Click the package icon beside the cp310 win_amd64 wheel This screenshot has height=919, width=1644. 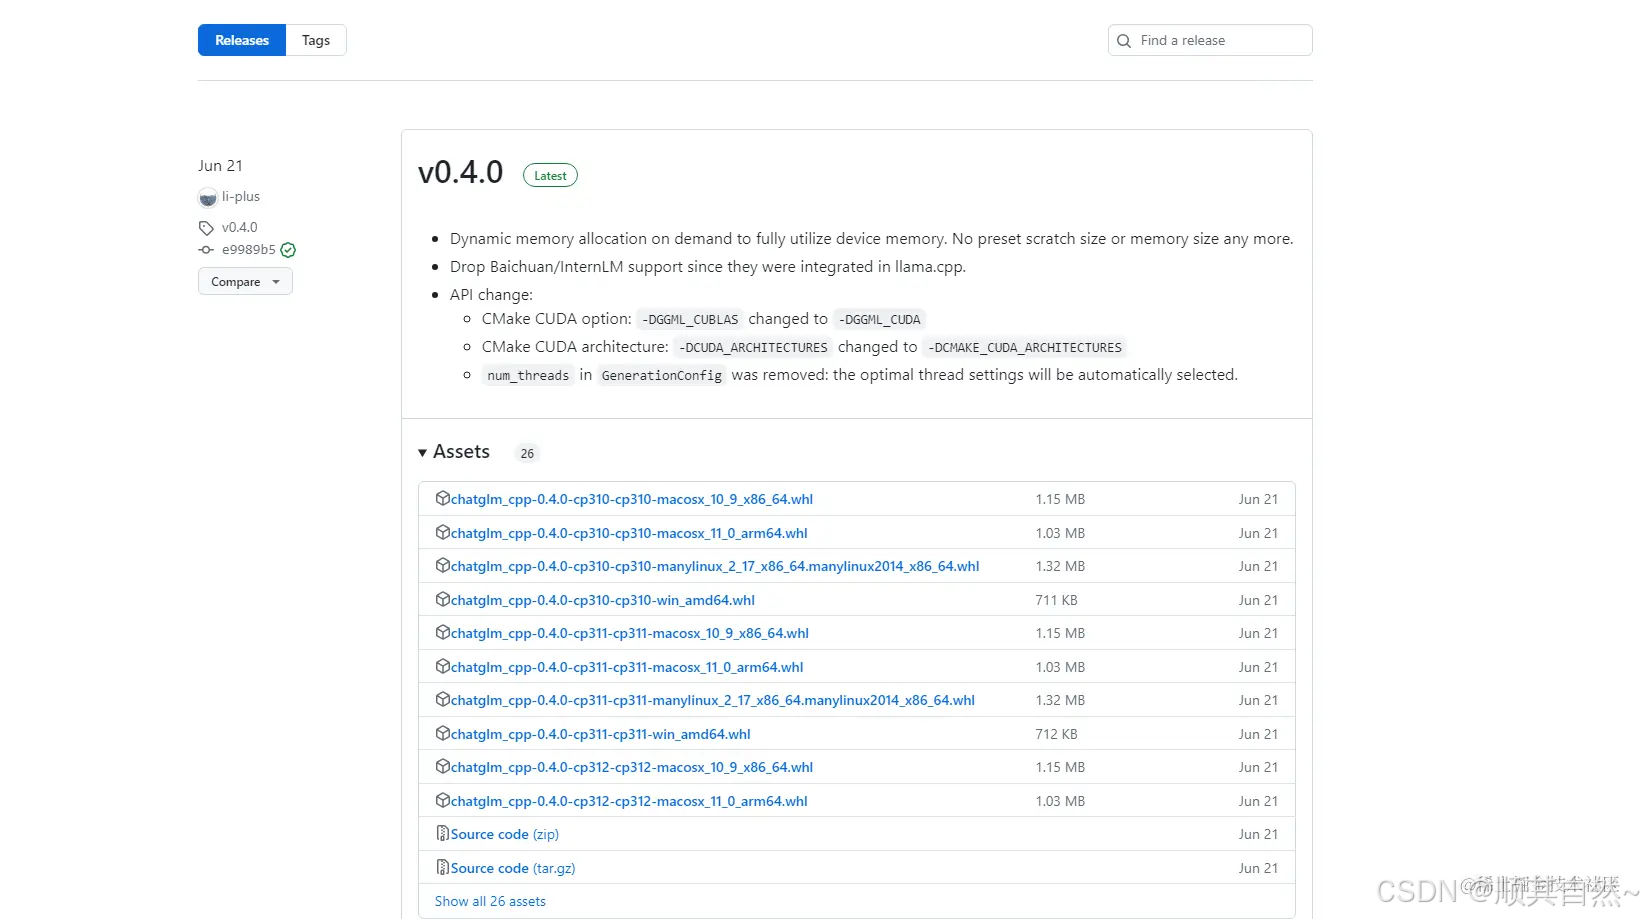pos(442,600)
